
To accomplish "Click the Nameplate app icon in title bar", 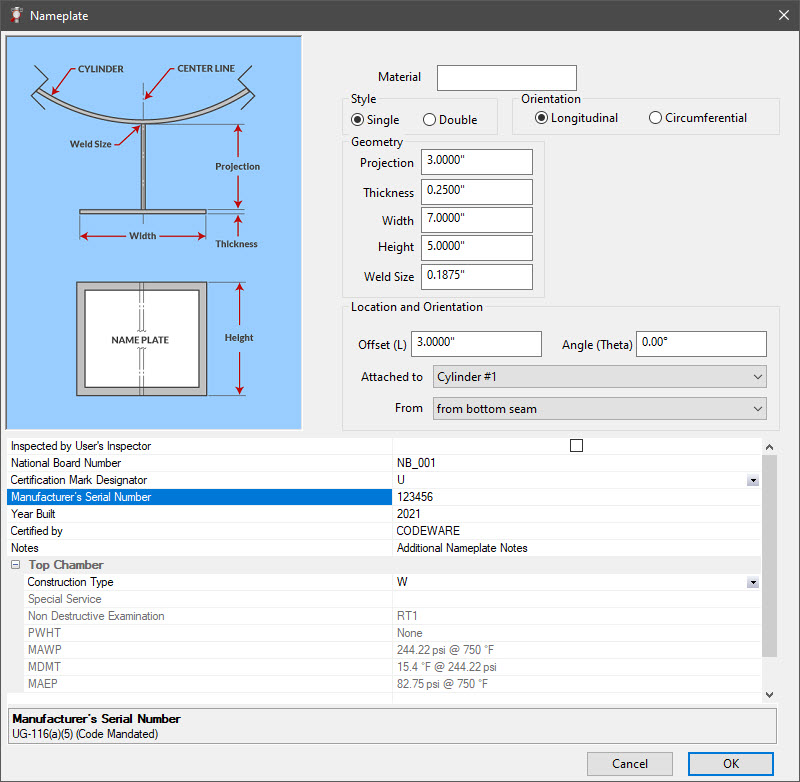I will coord(16,15).
